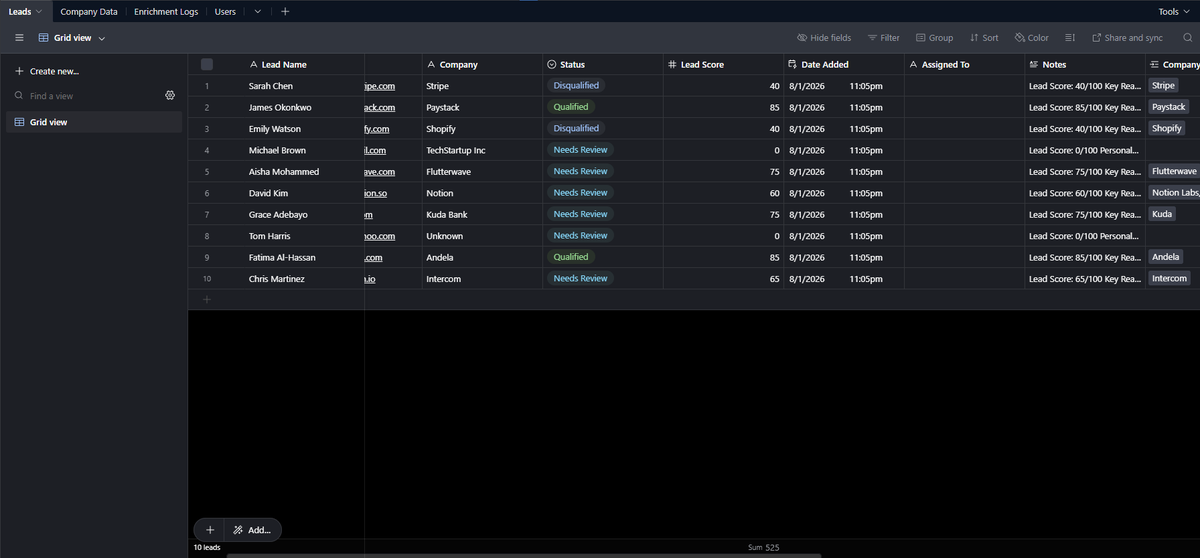Click the horizontal scrollbar at the bottom
The width and height of the screenshot is (1200, 558).
click(523, 556)
